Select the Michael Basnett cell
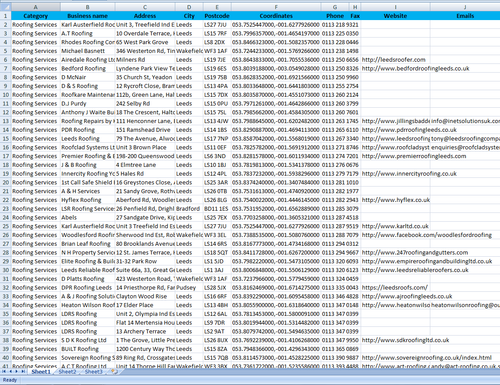Viewport: 500px width, 385px height. 88,51
